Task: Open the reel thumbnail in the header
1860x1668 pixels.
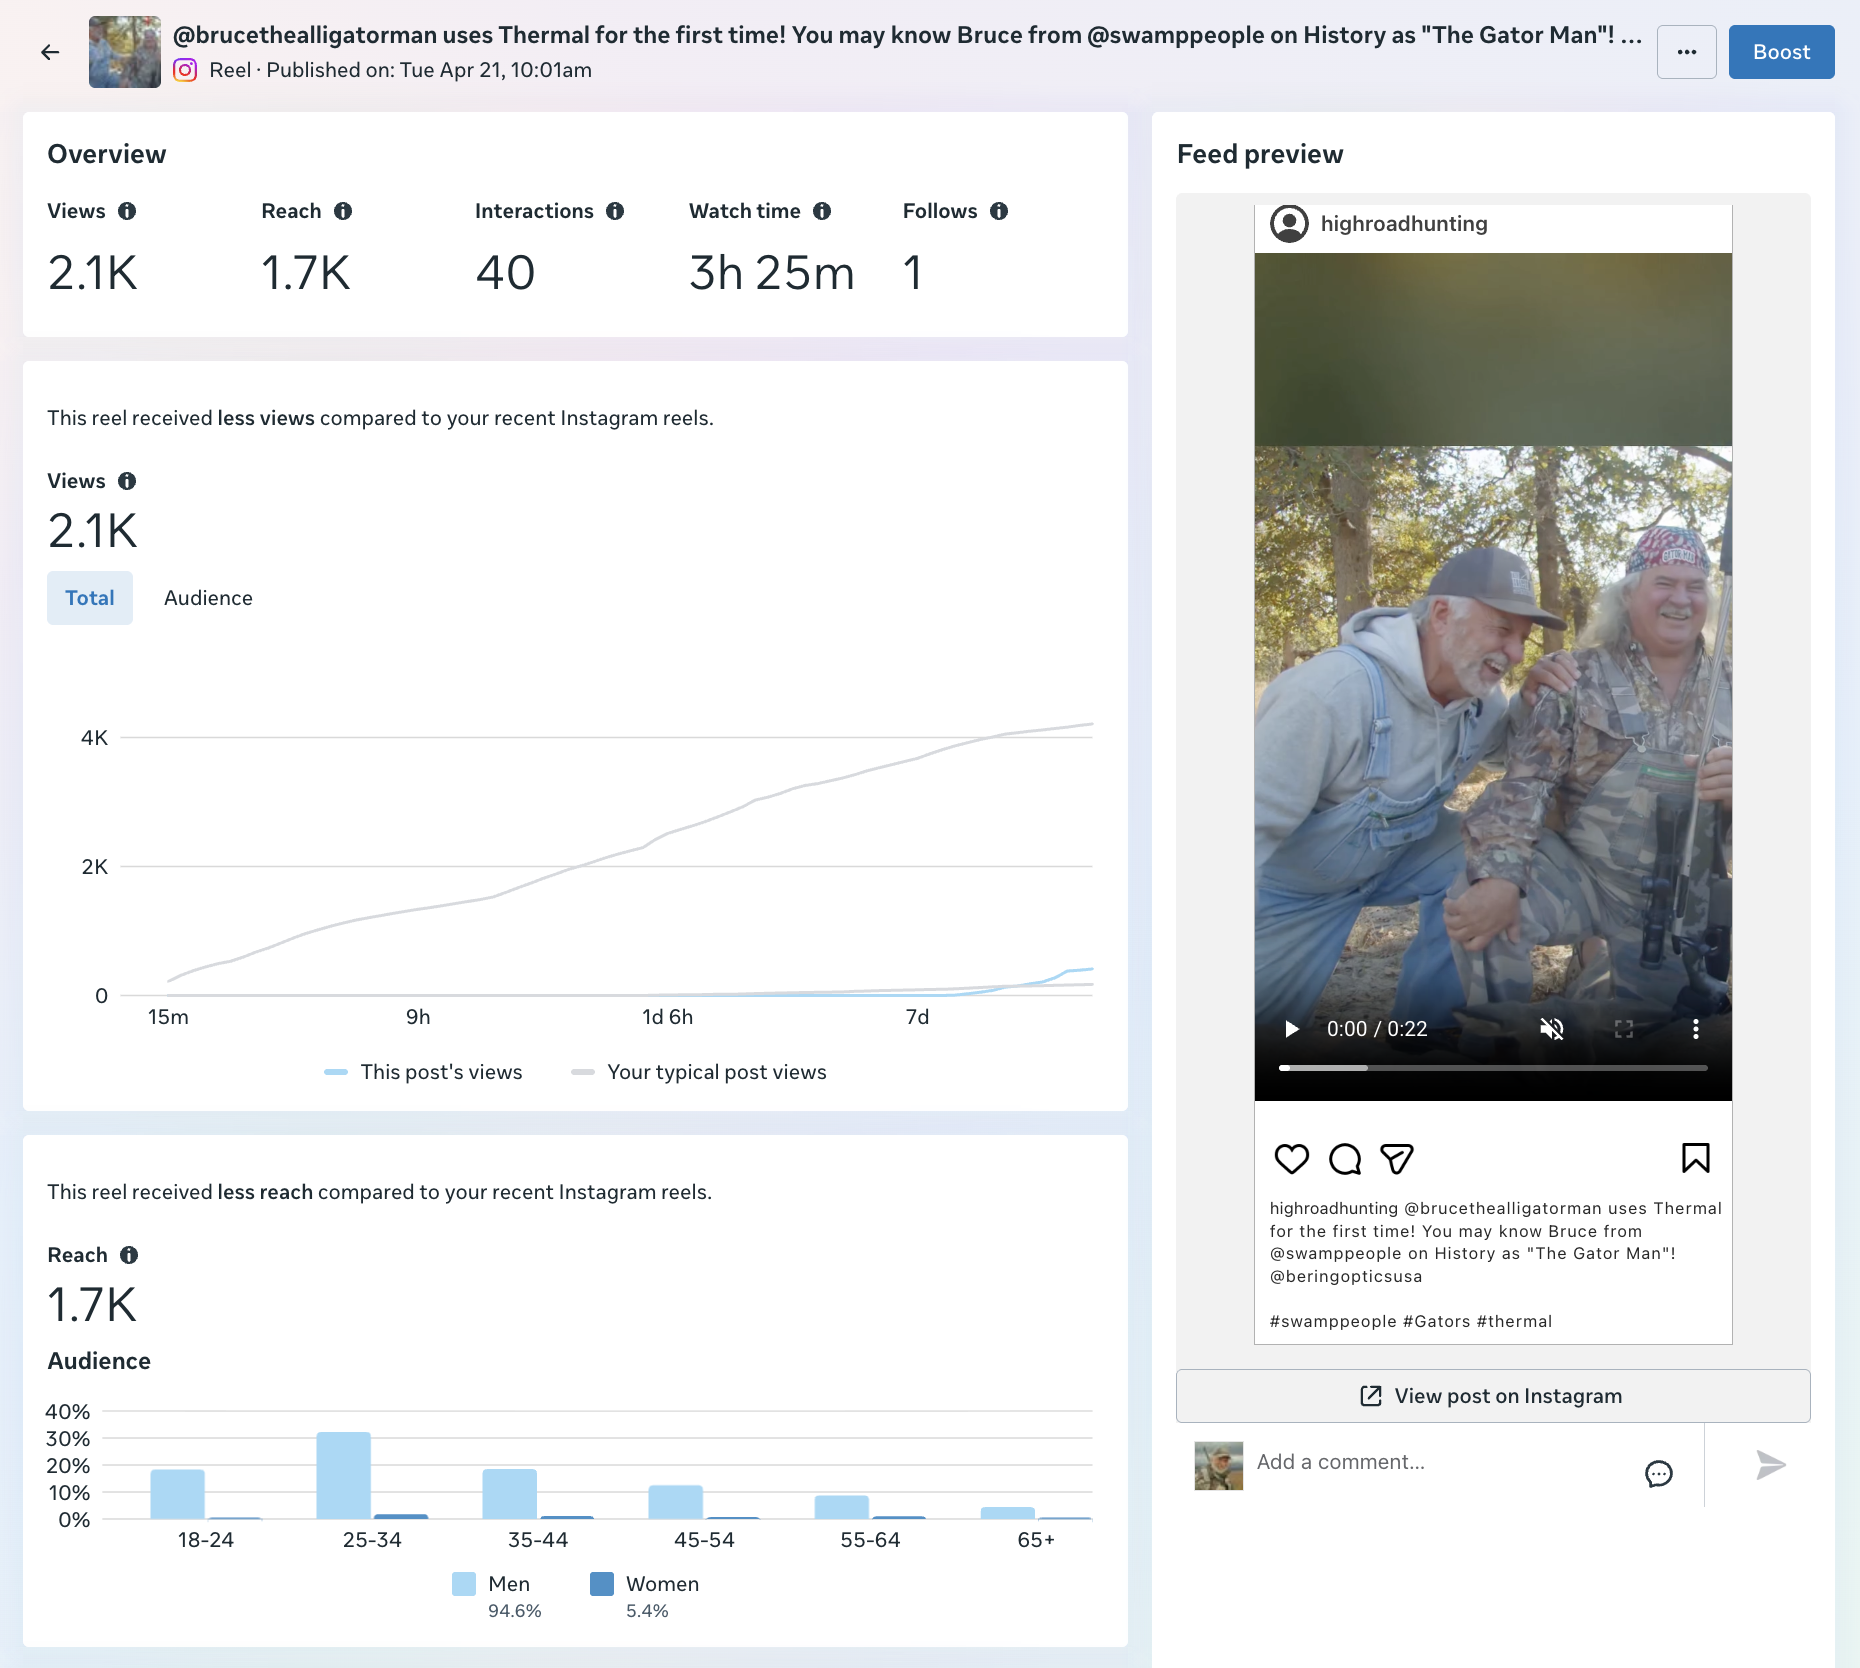Action: point(125,52)
